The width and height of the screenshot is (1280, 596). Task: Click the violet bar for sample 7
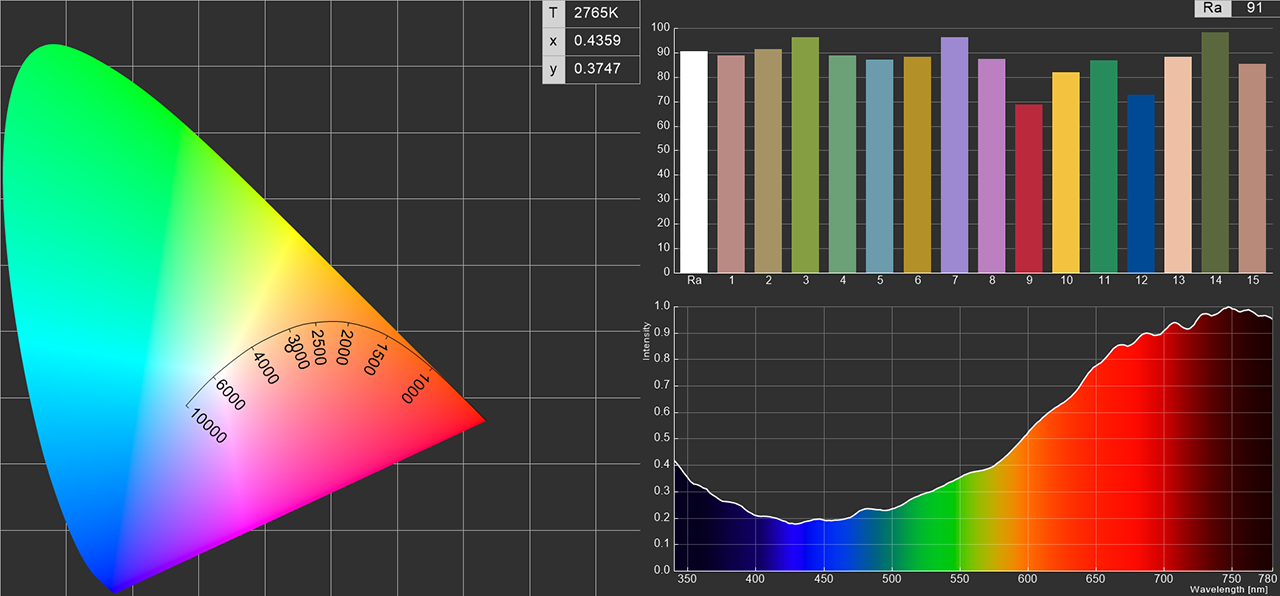954,154
